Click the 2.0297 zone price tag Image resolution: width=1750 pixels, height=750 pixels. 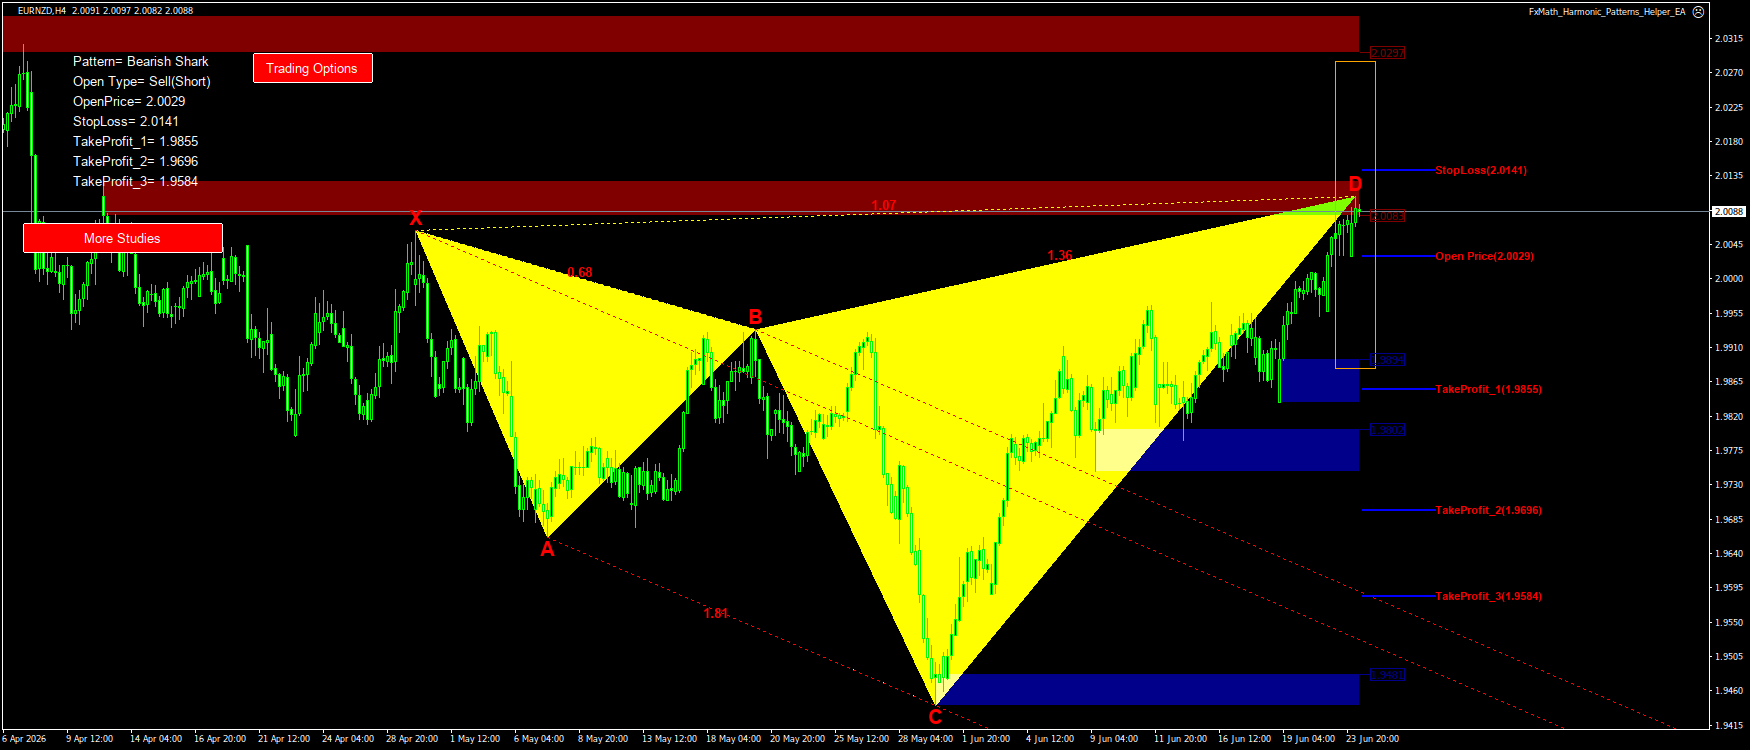1388,53
